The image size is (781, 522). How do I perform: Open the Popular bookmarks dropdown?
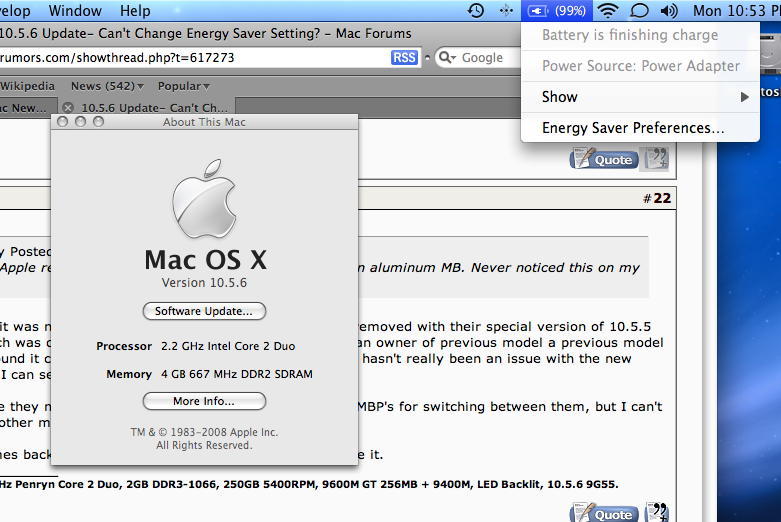point(184,86)
